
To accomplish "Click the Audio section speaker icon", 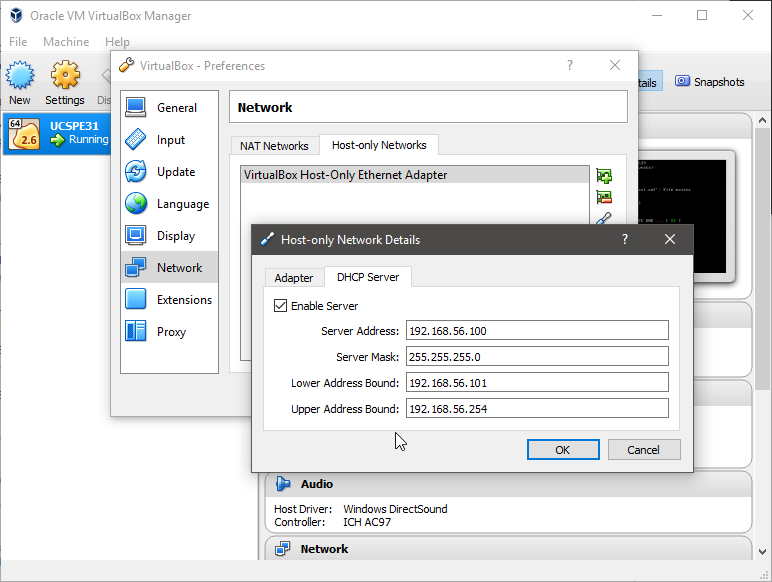I will click(x=283, y=484).
